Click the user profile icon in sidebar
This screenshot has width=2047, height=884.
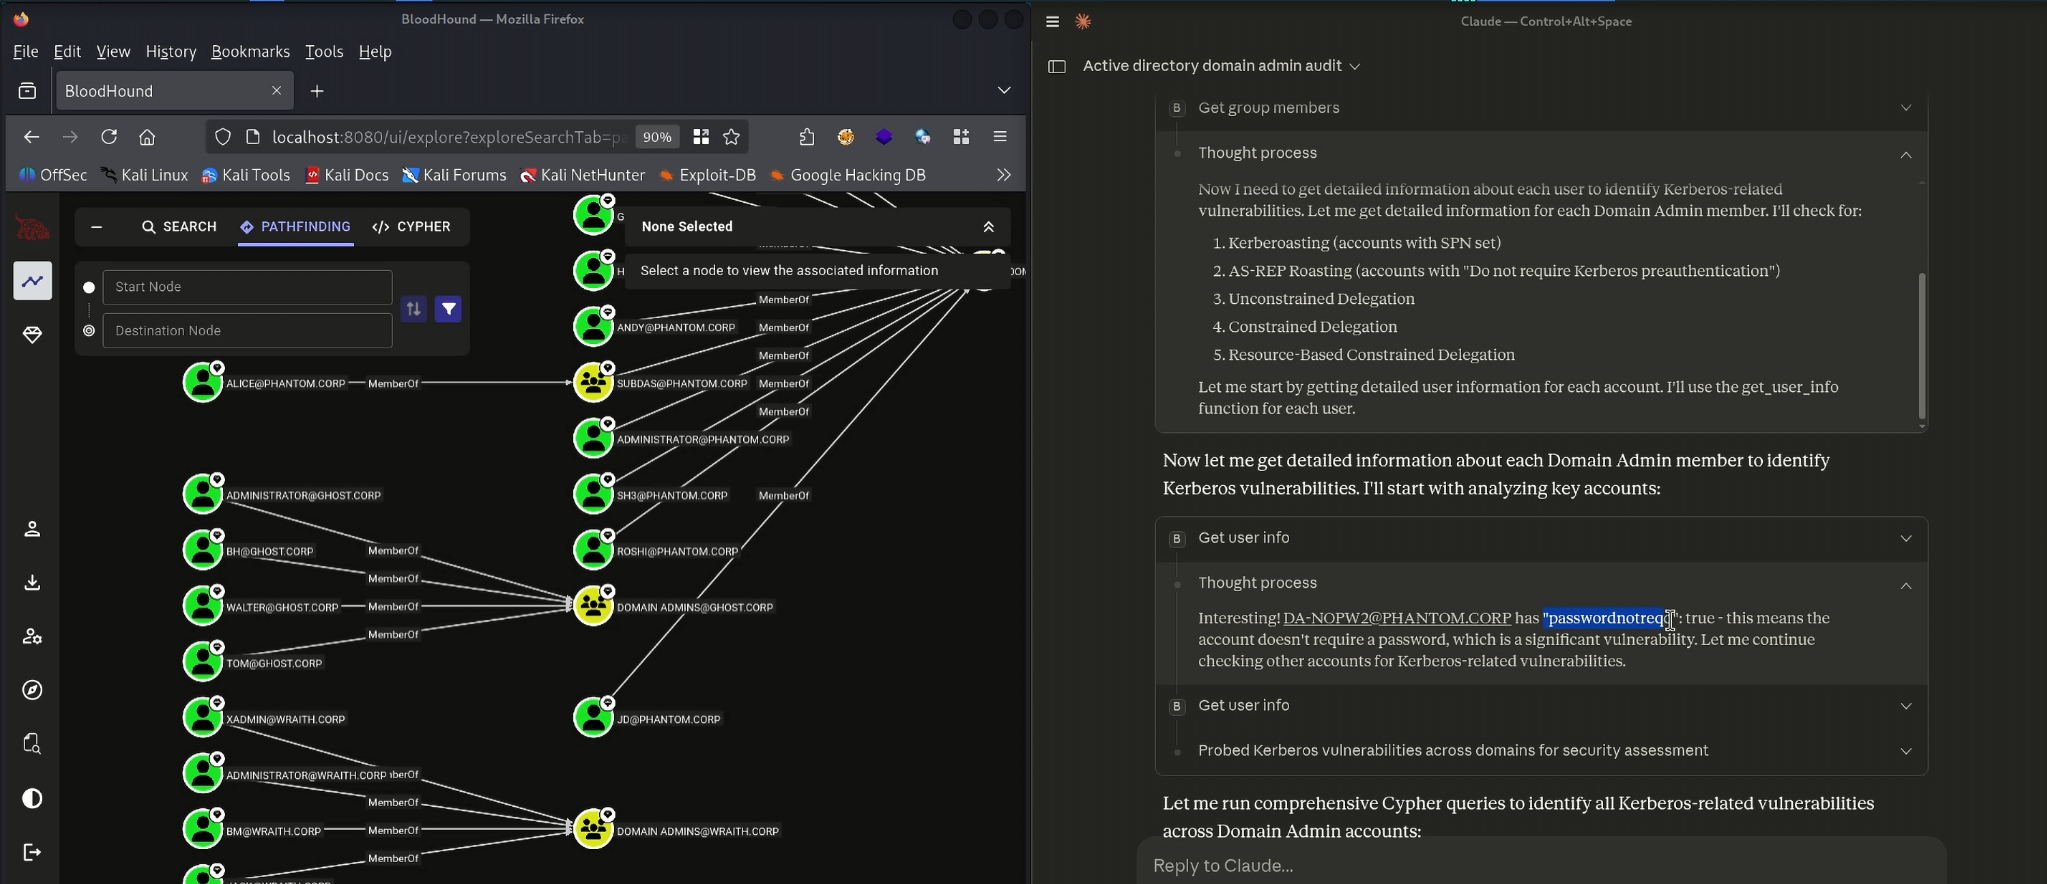[x=32, y=529]
